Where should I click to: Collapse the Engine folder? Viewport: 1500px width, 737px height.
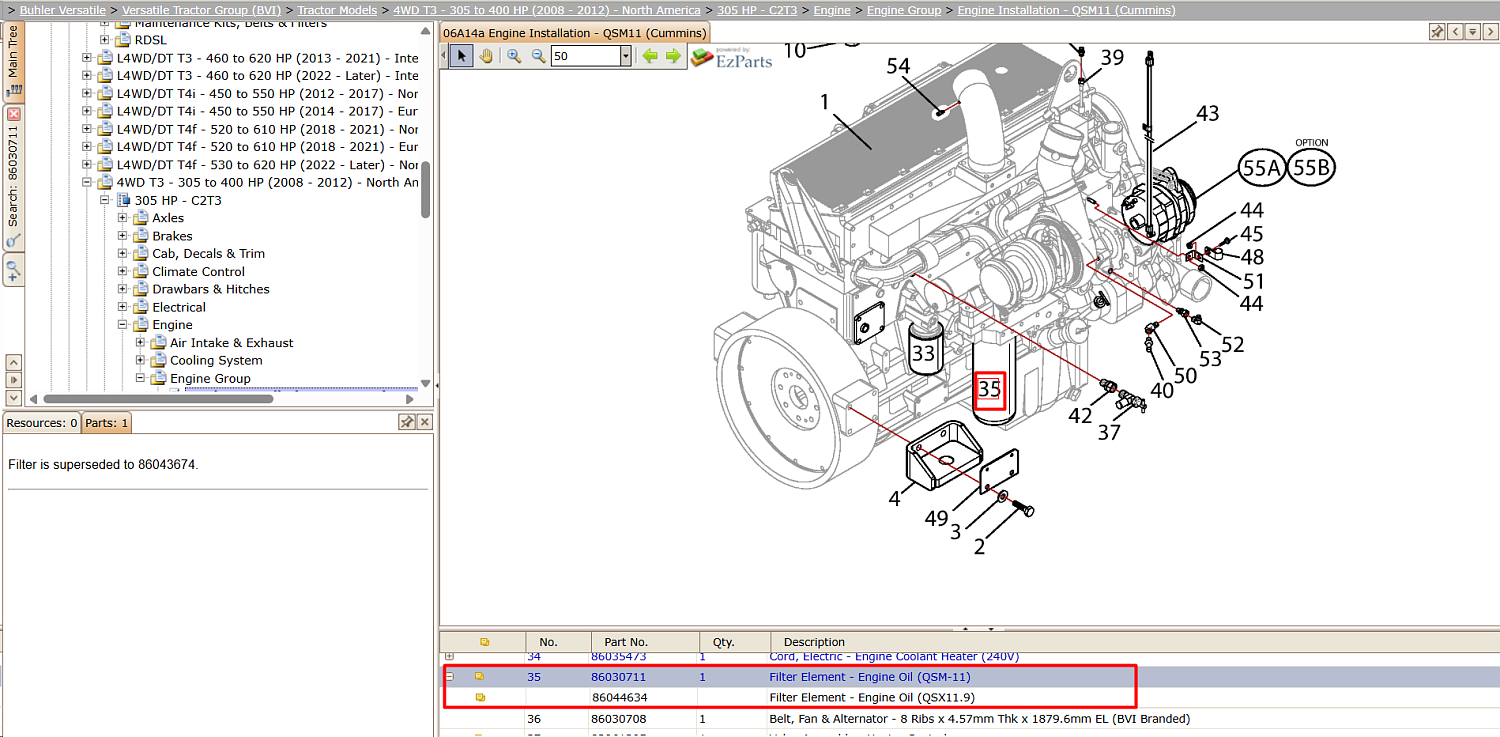click(123, 325)
